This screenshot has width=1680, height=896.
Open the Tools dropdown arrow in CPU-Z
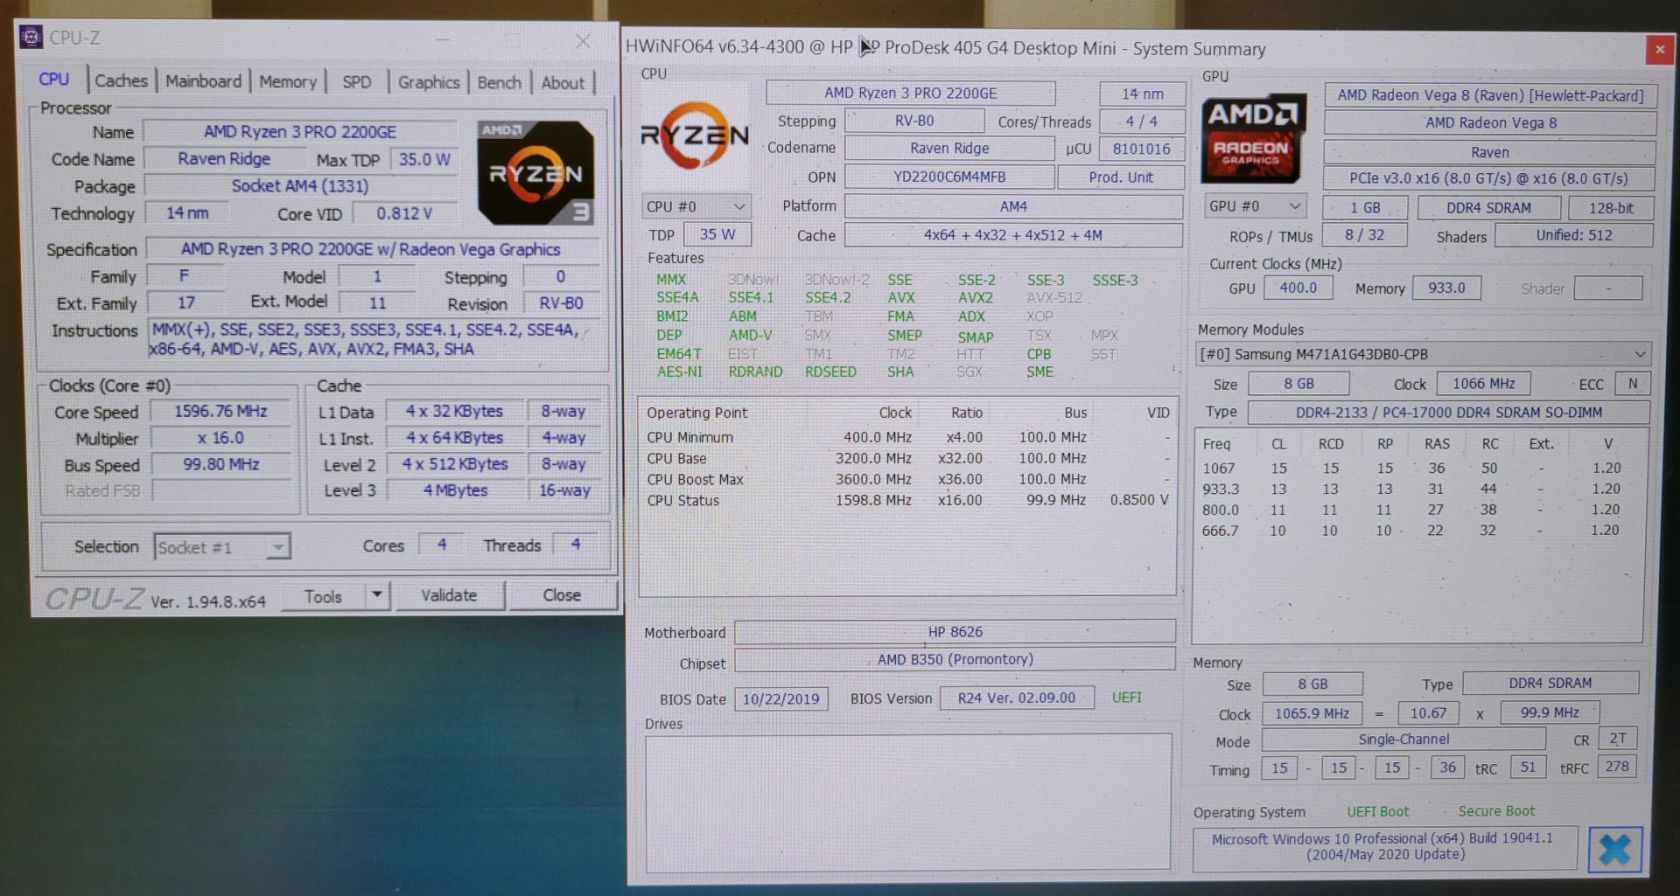377,595
